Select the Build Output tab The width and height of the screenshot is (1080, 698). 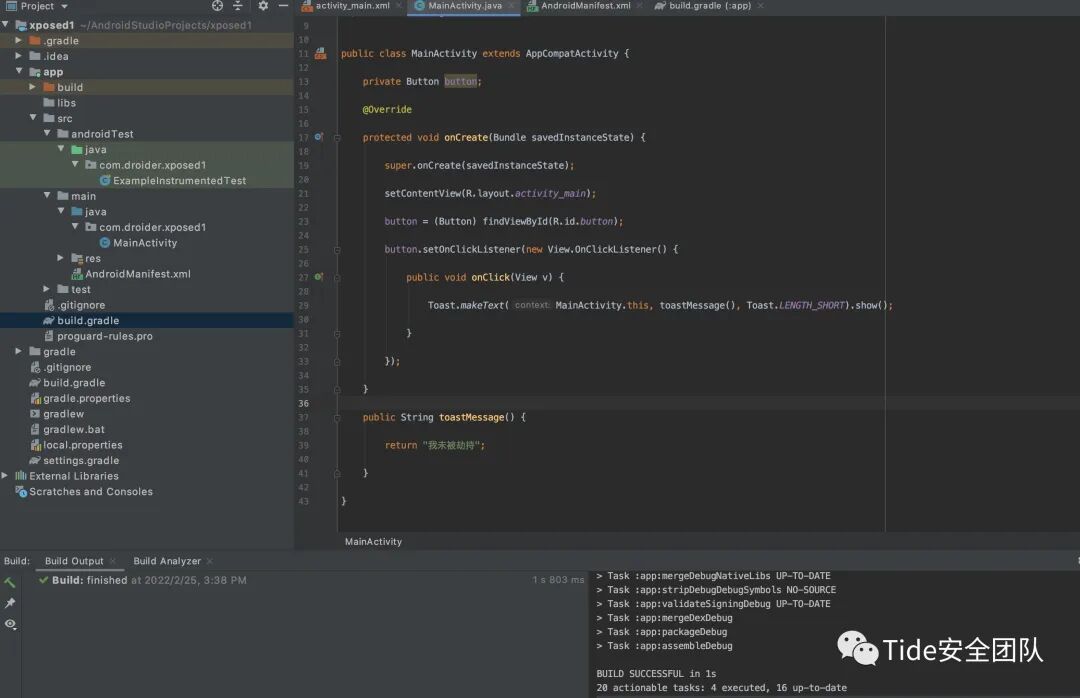pos(74,561)
